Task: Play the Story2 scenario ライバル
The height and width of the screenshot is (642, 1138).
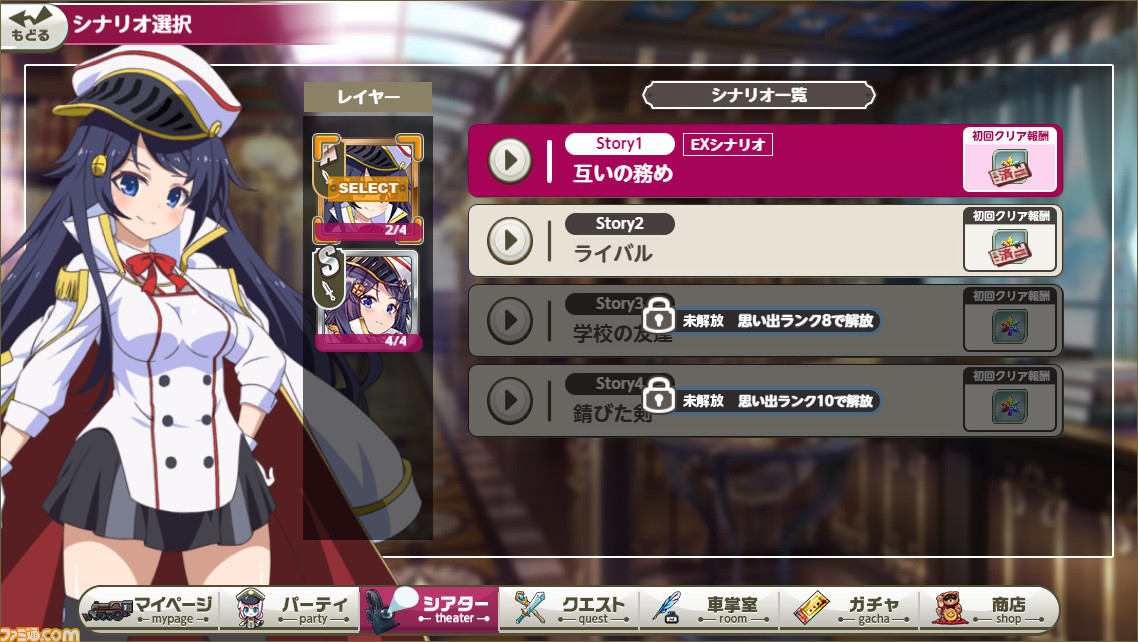Action: (509, 240)
